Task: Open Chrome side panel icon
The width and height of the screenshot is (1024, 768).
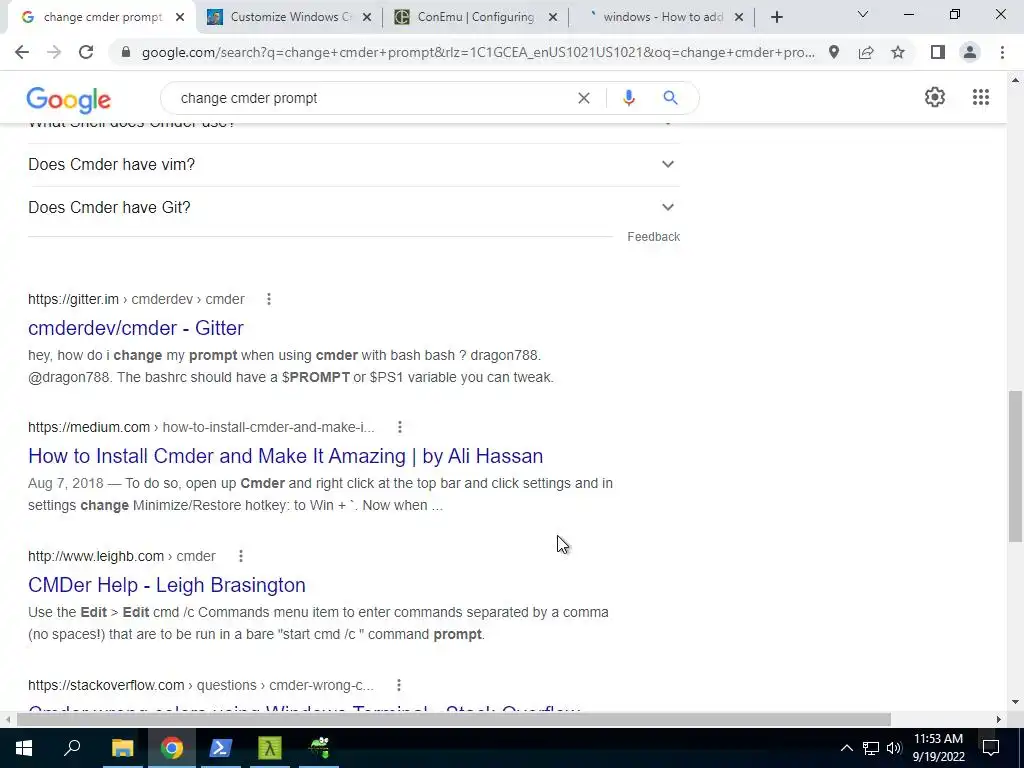Action: [x=938, y=52]
